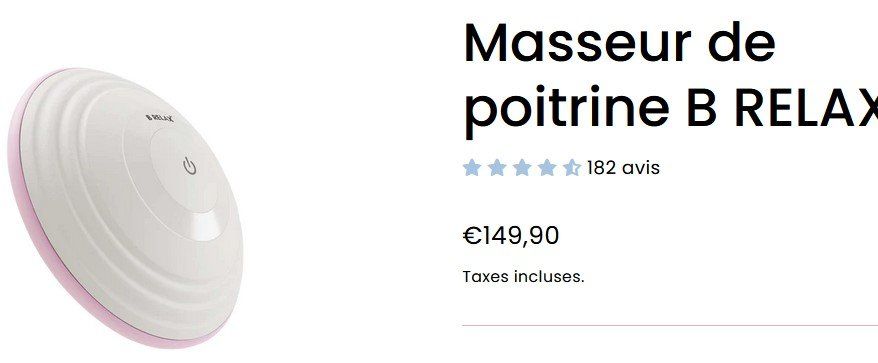The width and height of the screenshot is (878, 363).
Task: Click the power symbol on the massager photo
Action: click(x=190, y=166)
